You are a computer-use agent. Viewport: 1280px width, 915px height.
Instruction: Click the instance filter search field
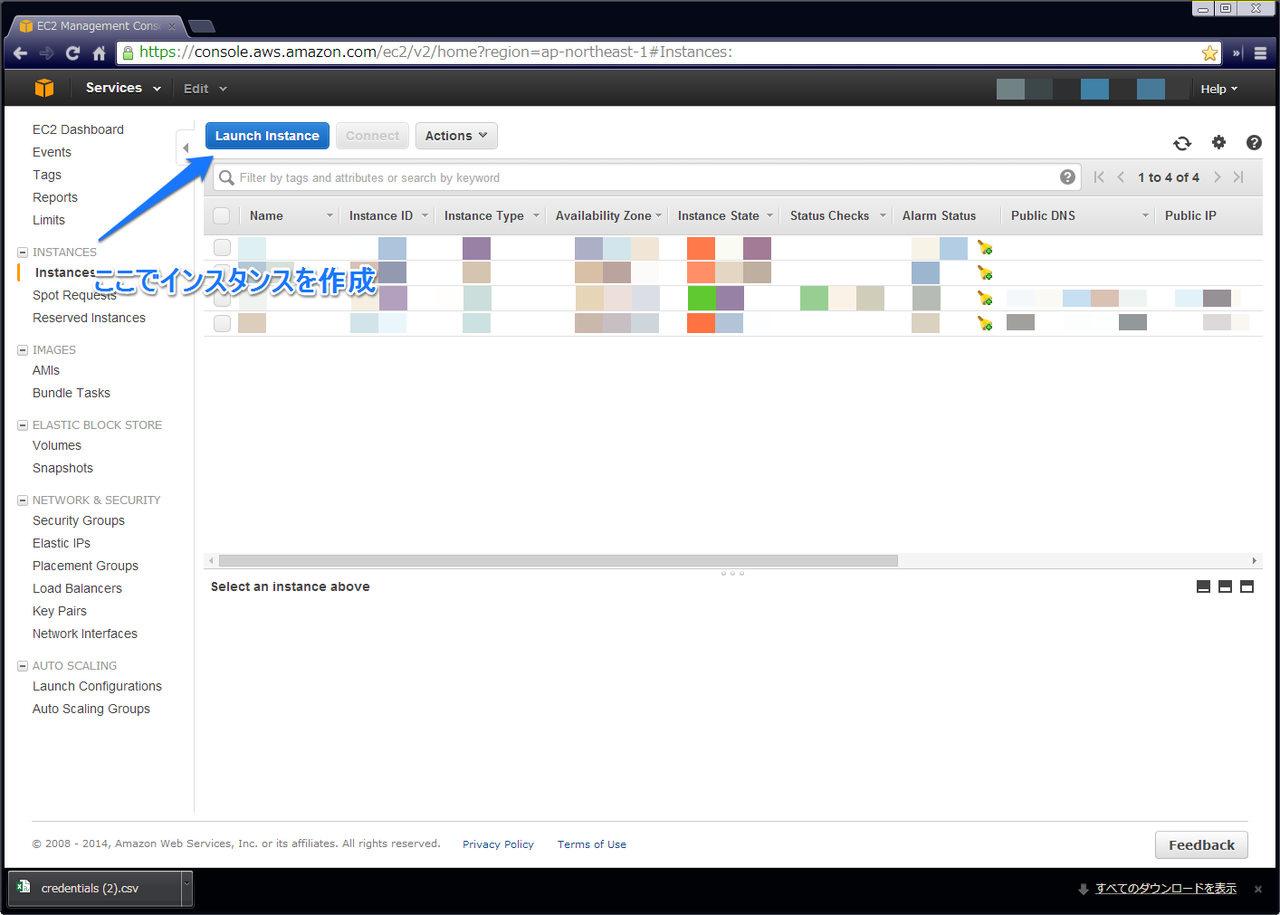point(647,178)
